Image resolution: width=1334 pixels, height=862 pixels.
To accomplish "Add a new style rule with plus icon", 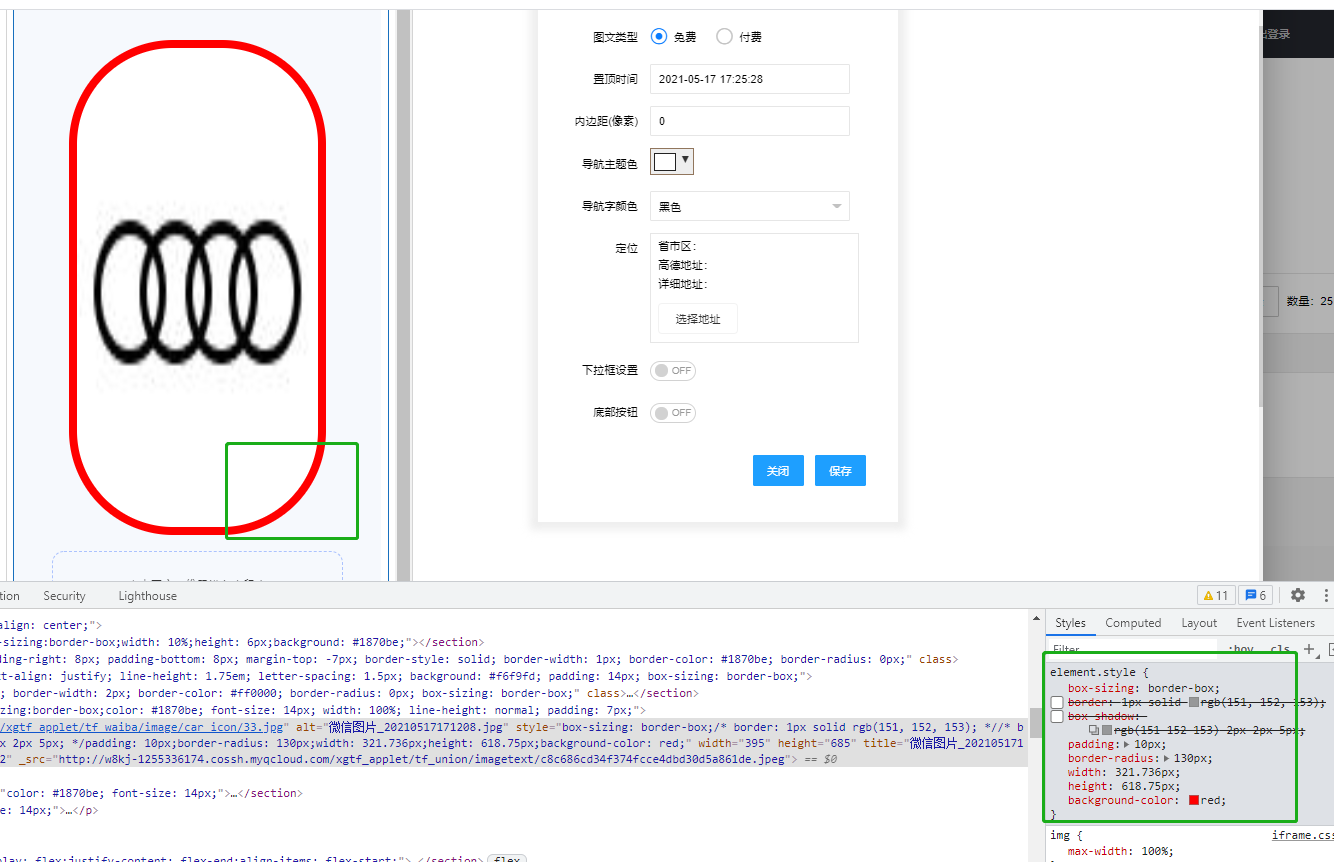I will click(x=1308, y=649).
